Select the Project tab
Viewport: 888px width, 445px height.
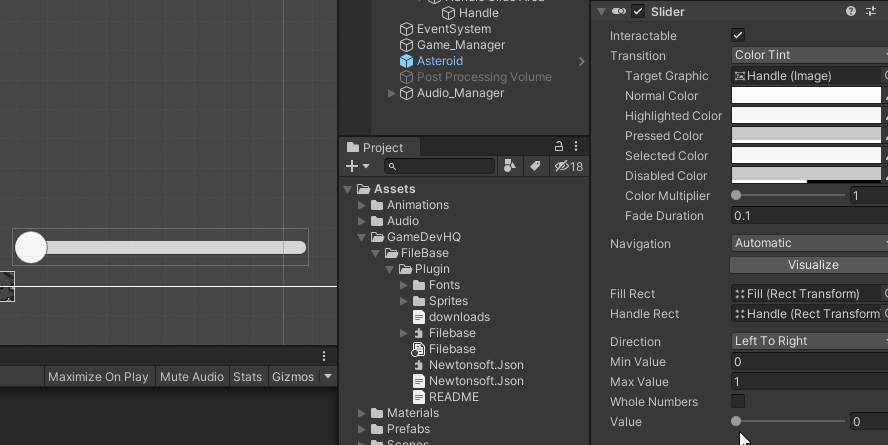(x=378, y=147)
